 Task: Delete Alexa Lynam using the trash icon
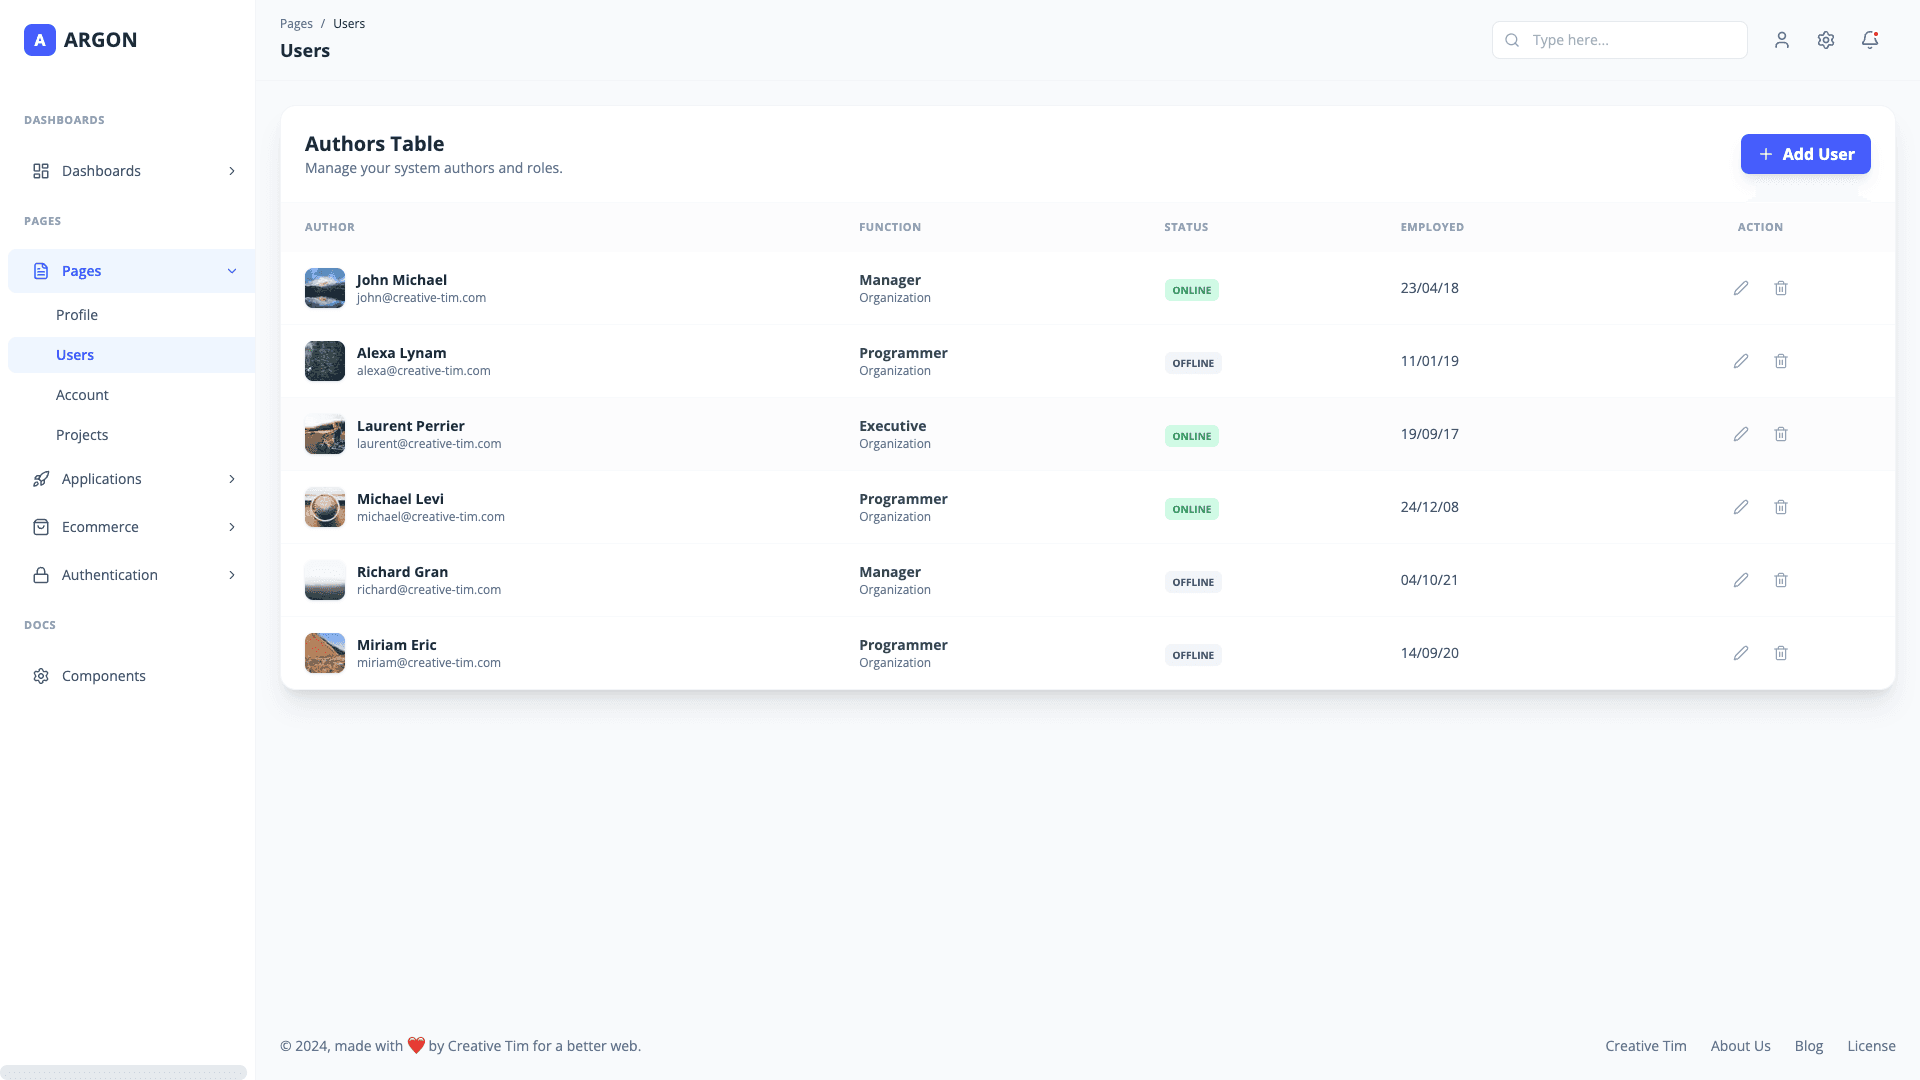point(1781,361)
